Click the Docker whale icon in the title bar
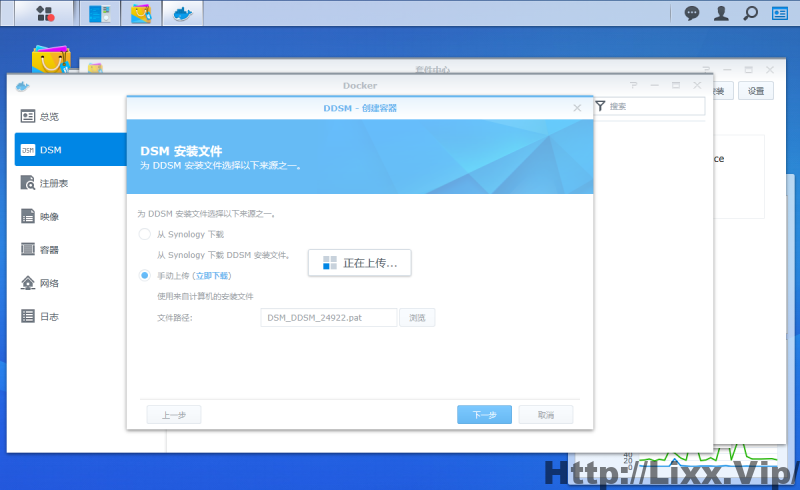Viewport: 800px width, 490px height. [22, 86]
